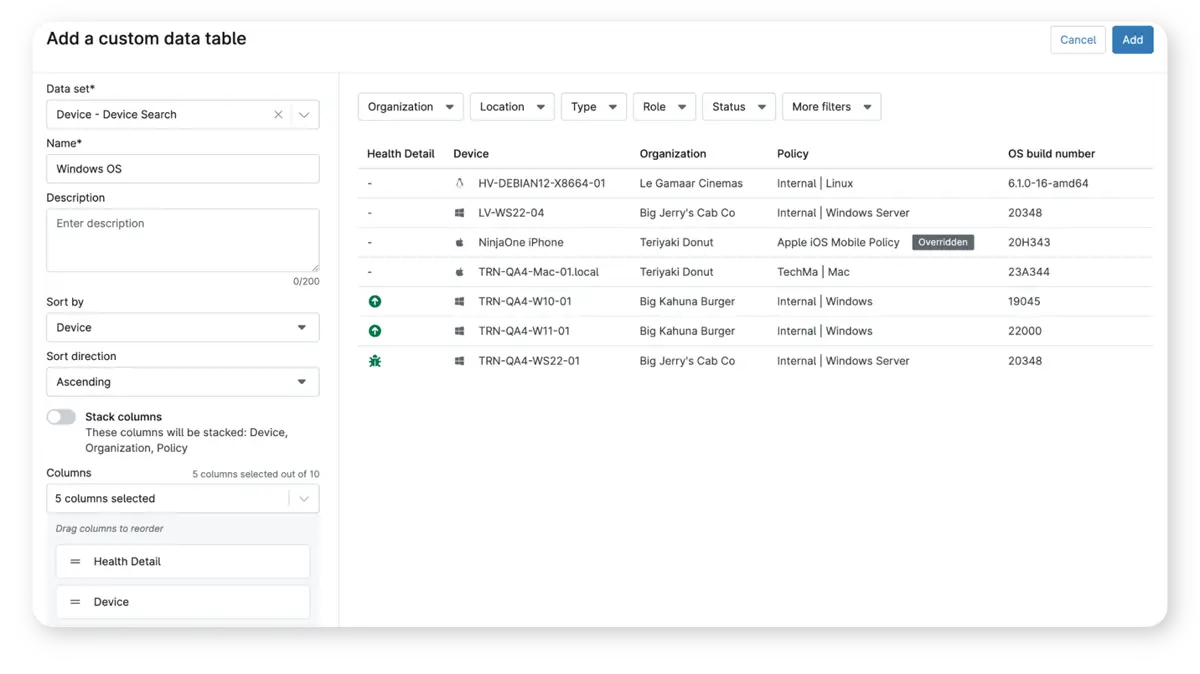The image size is (1200, 674).
Task: Select device NinjaOne iPhone
Action: [521, 242]
